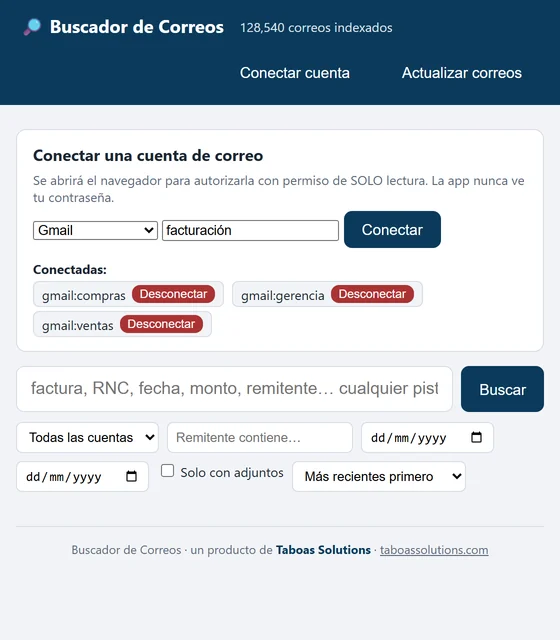Expand Todas las cuentas dropdown
Image resolution: width=560 pixels, height=640 pixels.
87,437
